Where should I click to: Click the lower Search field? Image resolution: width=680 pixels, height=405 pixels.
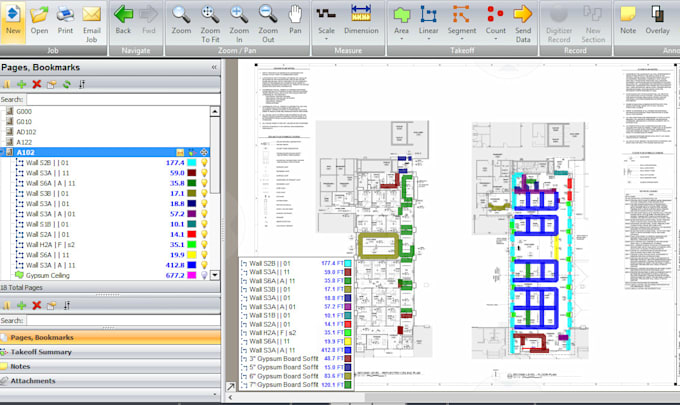[x=123, y=320]
